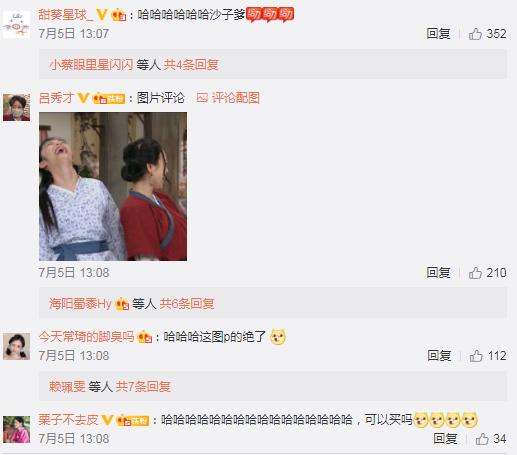Click thumbs-up icon beside 210 likes
Image resolution: width=517 pixels, height=455 pixels.
coord(475,273)
